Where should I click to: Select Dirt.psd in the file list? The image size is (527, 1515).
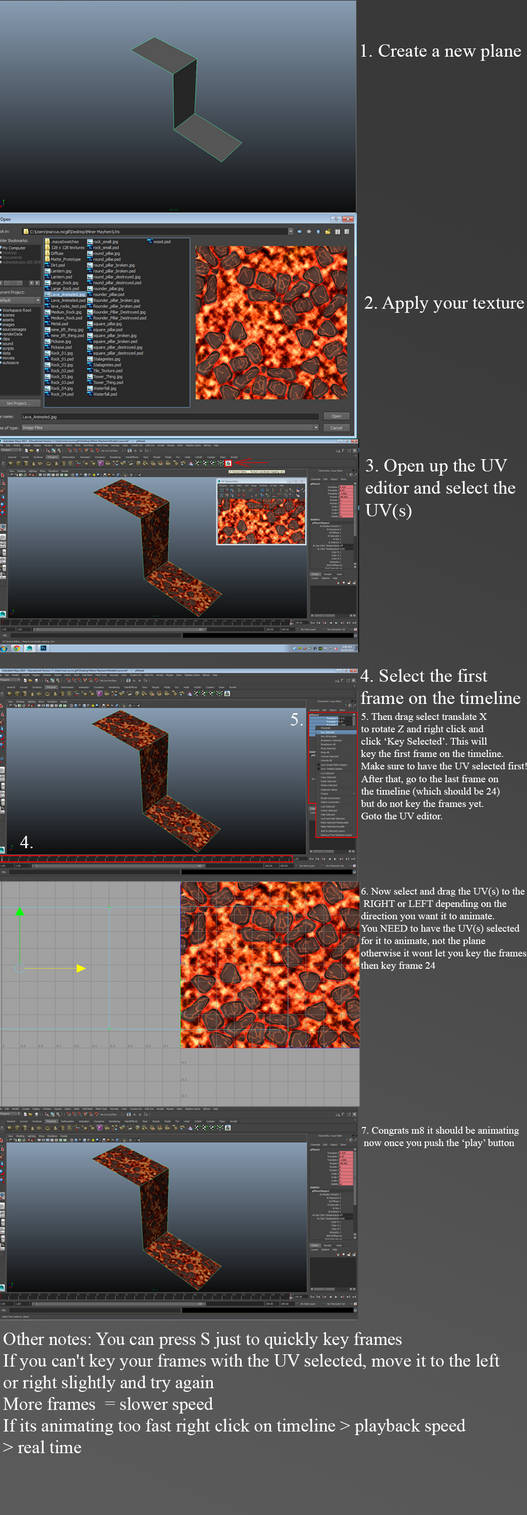pyautogui.click(x=56, y=265)
